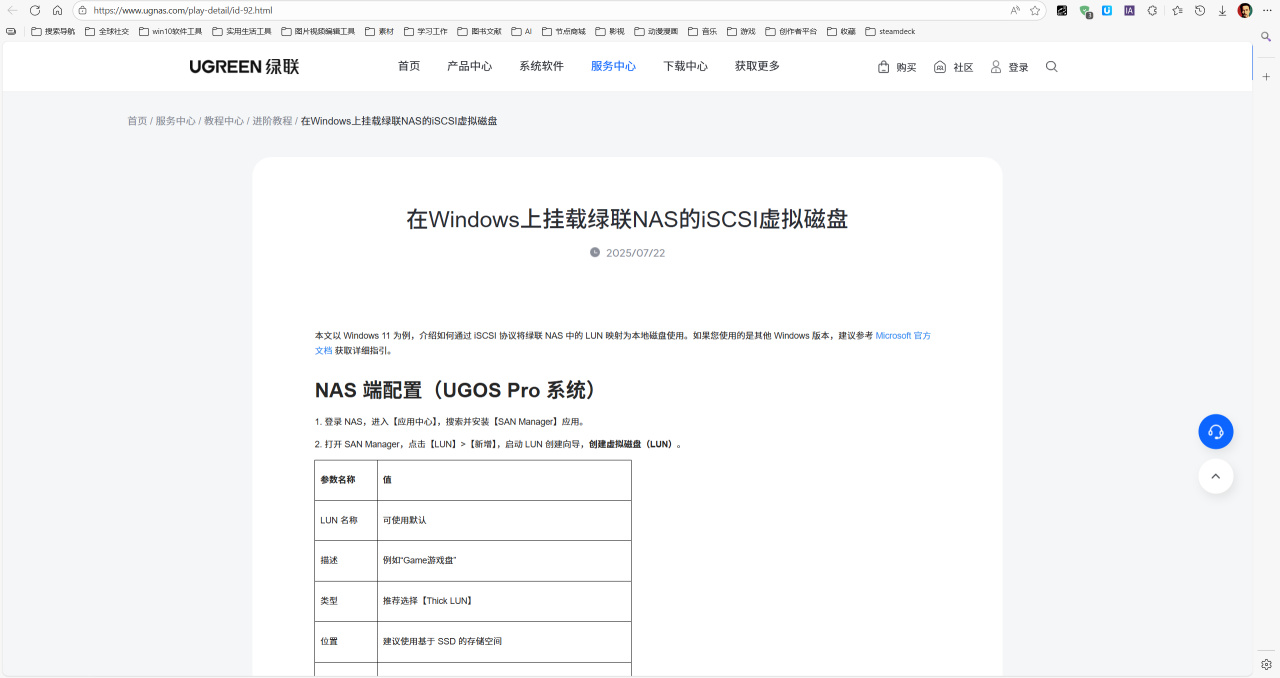
Task: Open the 搜索导航 bookmark folder
Action: coord(53,31)
